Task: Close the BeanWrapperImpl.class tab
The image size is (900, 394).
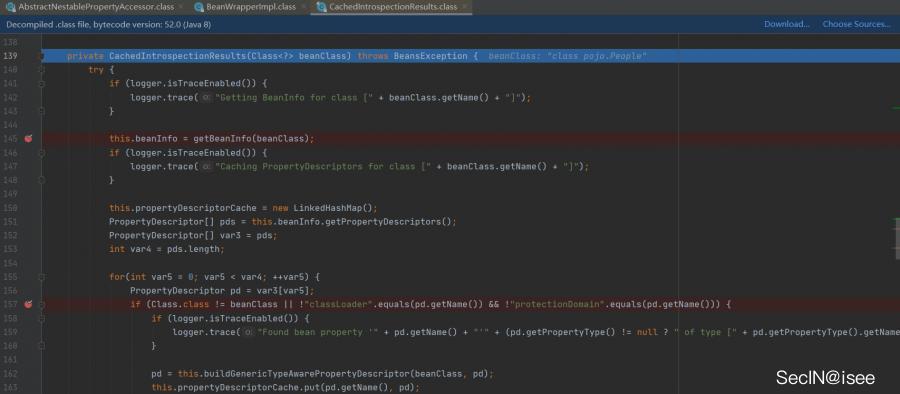Action: coord(303,7)
